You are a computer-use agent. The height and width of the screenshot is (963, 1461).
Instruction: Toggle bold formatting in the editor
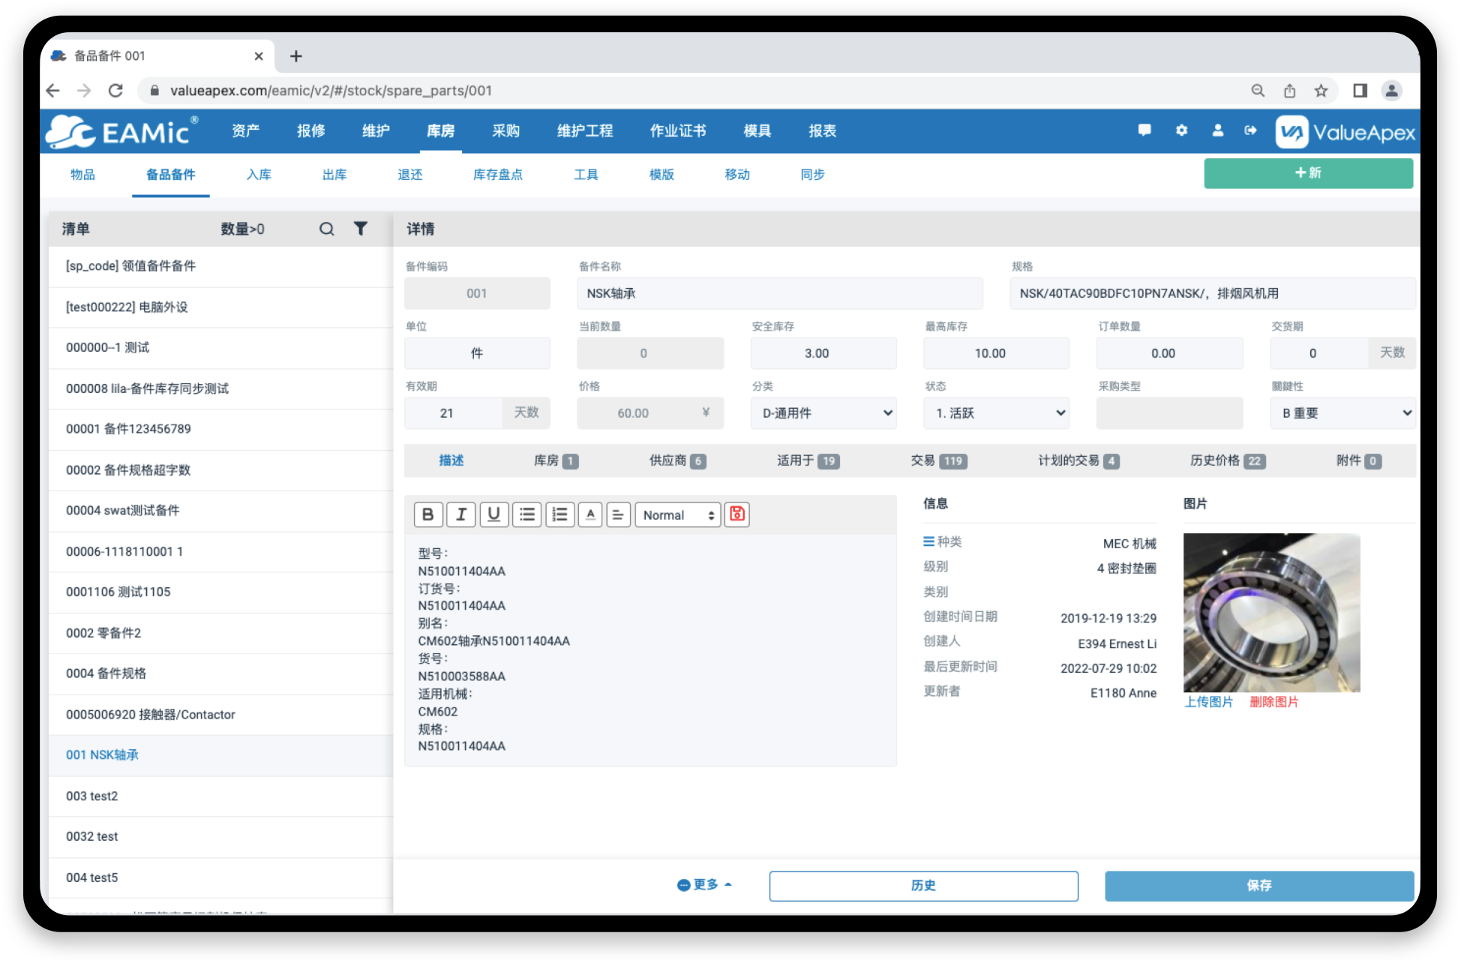click(x=428, y=514)
